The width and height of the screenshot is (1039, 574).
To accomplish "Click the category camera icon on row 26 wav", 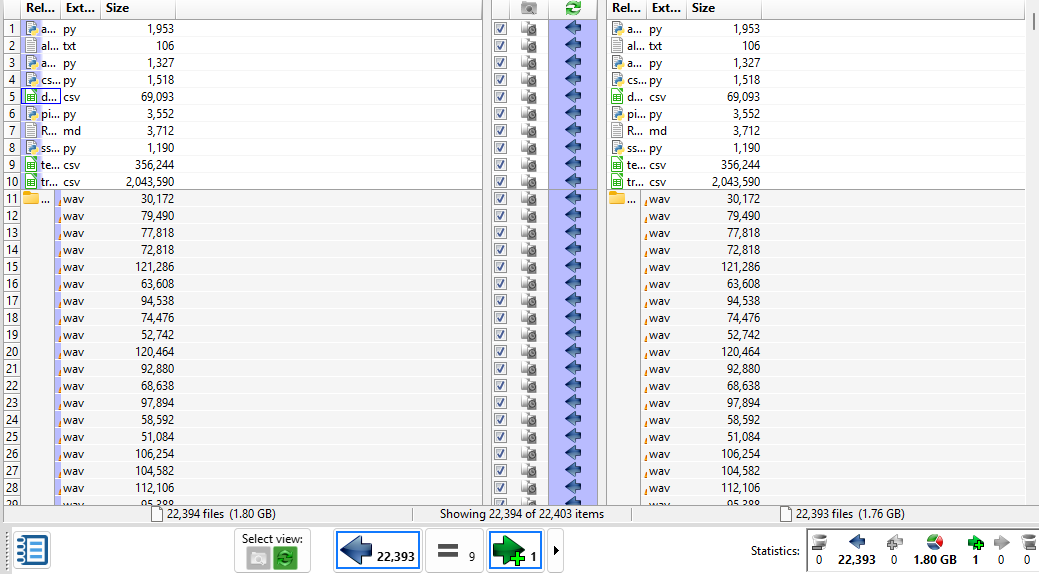I will pos(529,454).
